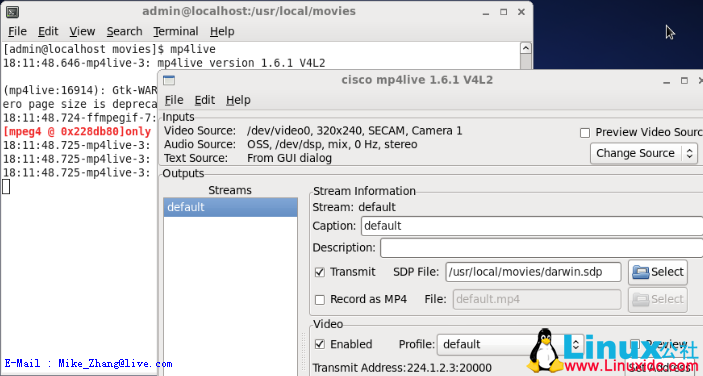Open View menu in terminal window
The width and height of the screenshot is (703, 376).
pyautogui.click(x=82, y=31)
